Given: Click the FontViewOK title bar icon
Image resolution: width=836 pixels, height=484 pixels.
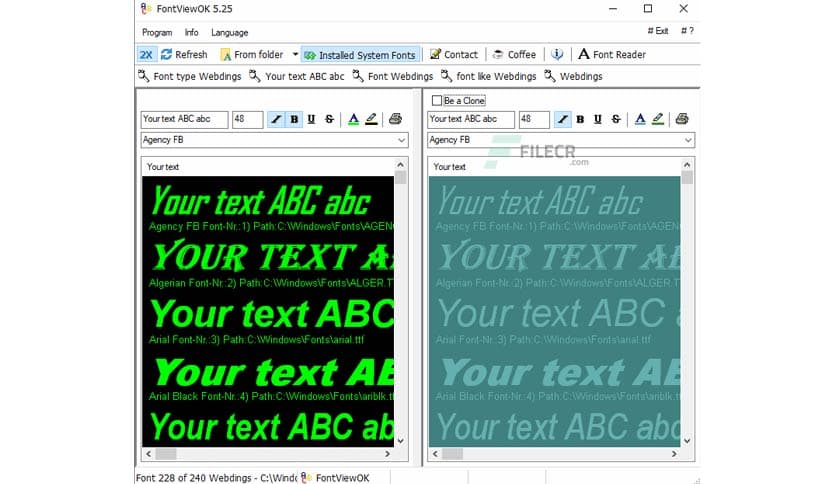Looking at the screenshot, I should (146, 9).
